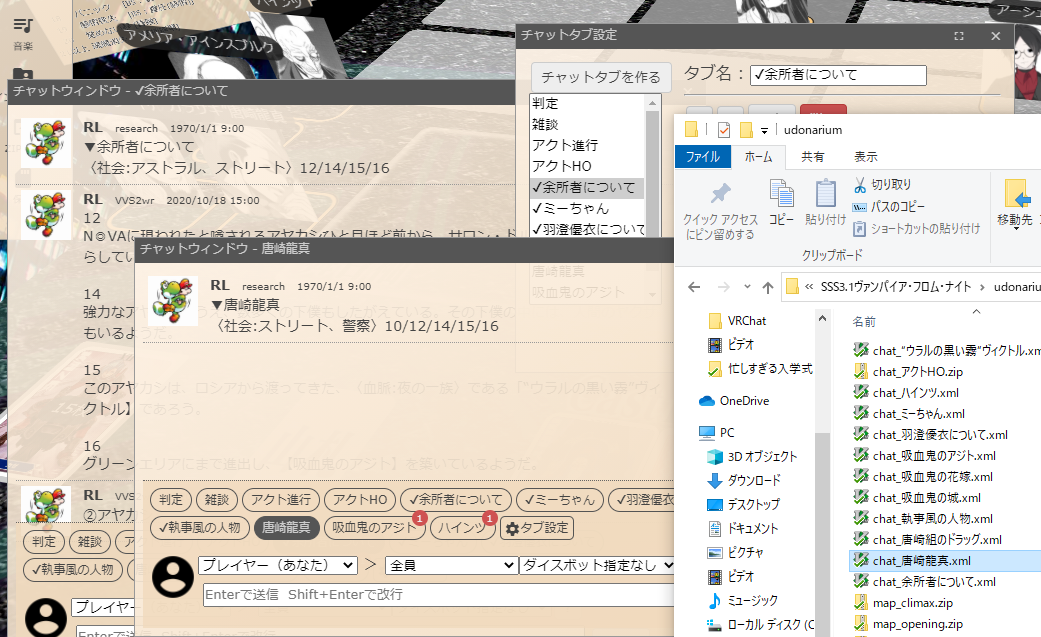
Task: Open ドキュメント in the navigation pane
Action: point(742,528)
